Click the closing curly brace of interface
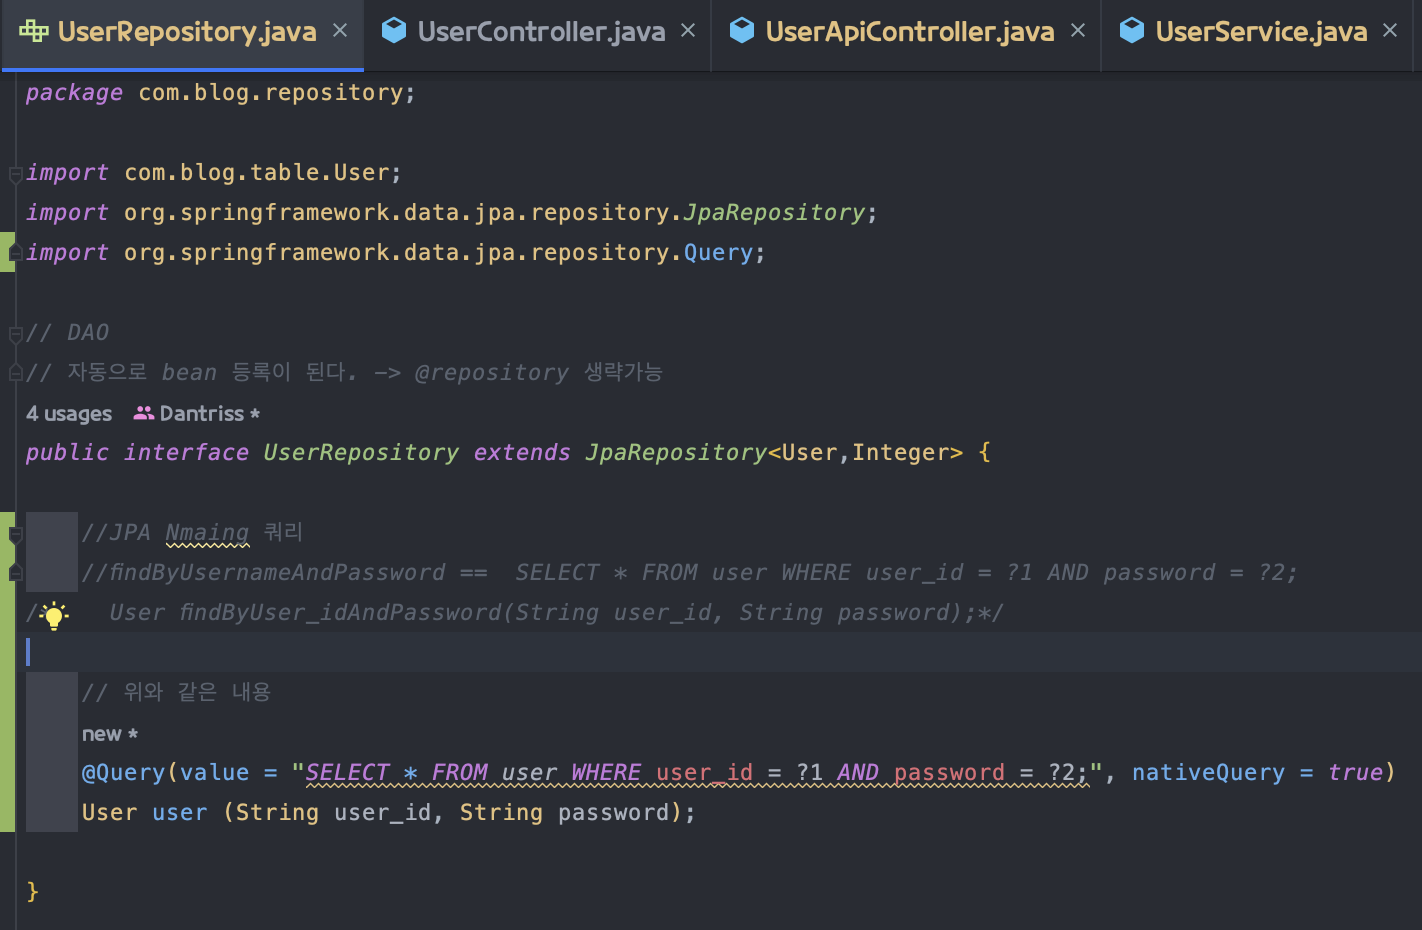Screen dimensions: 1422x930 [x=32, y=891]
